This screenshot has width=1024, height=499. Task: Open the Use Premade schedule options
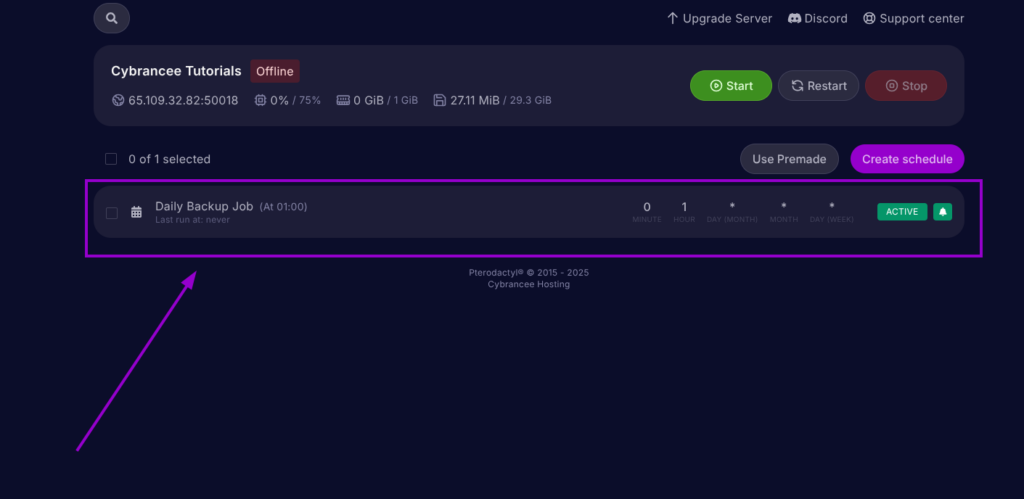click(x=789, y=159)
